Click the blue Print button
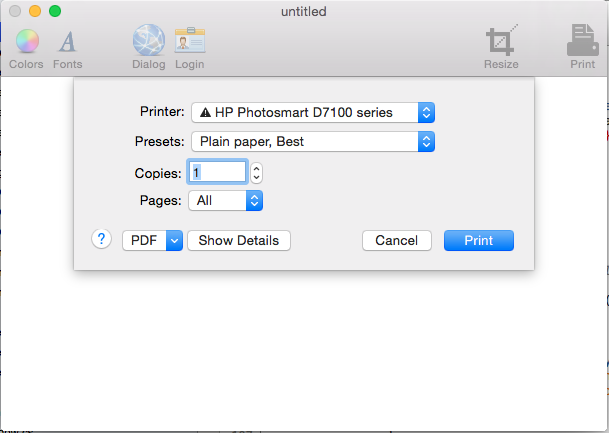 [479, 240]
